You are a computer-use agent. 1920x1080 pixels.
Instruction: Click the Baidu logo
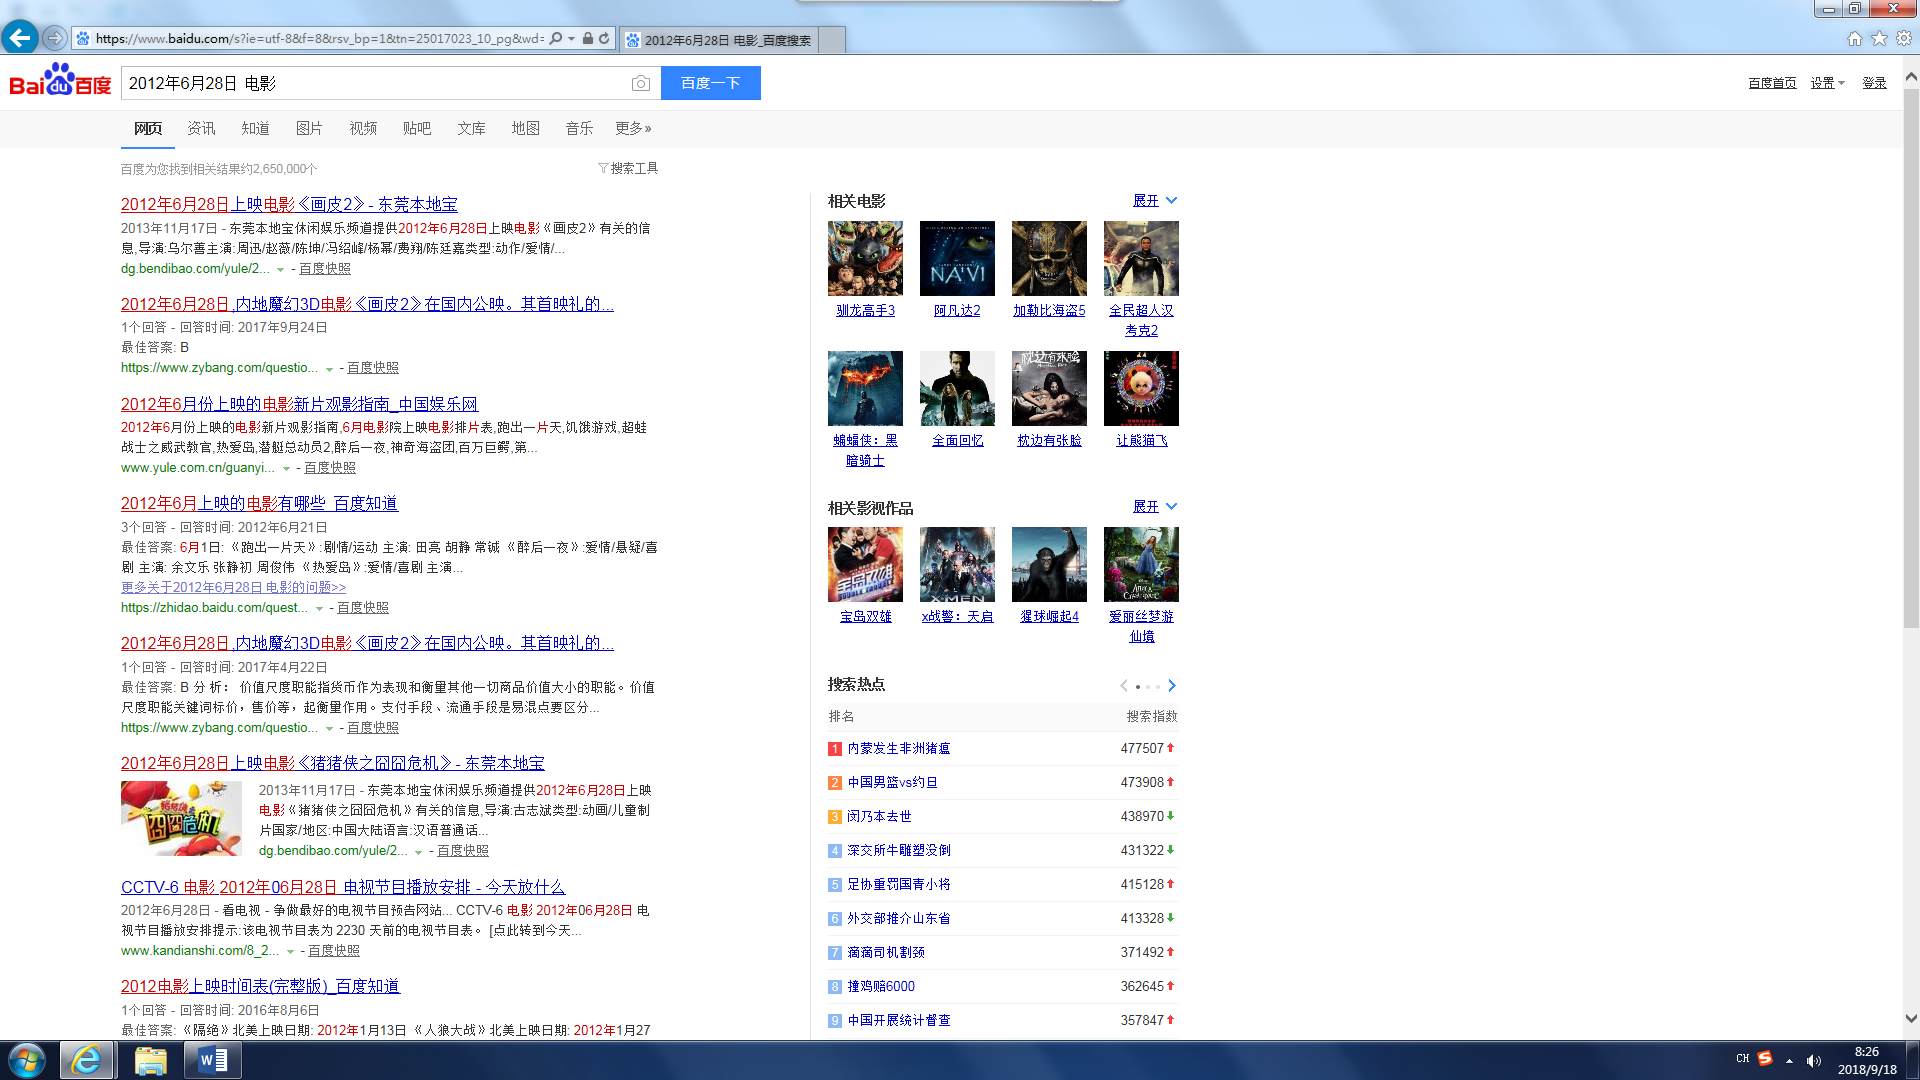tap(60, 82)
